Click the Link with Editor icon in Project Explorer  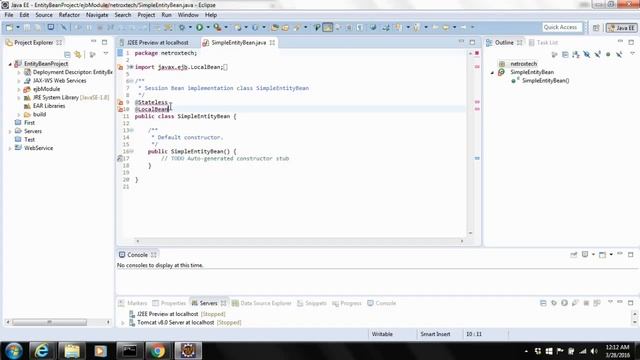point(78,54)
